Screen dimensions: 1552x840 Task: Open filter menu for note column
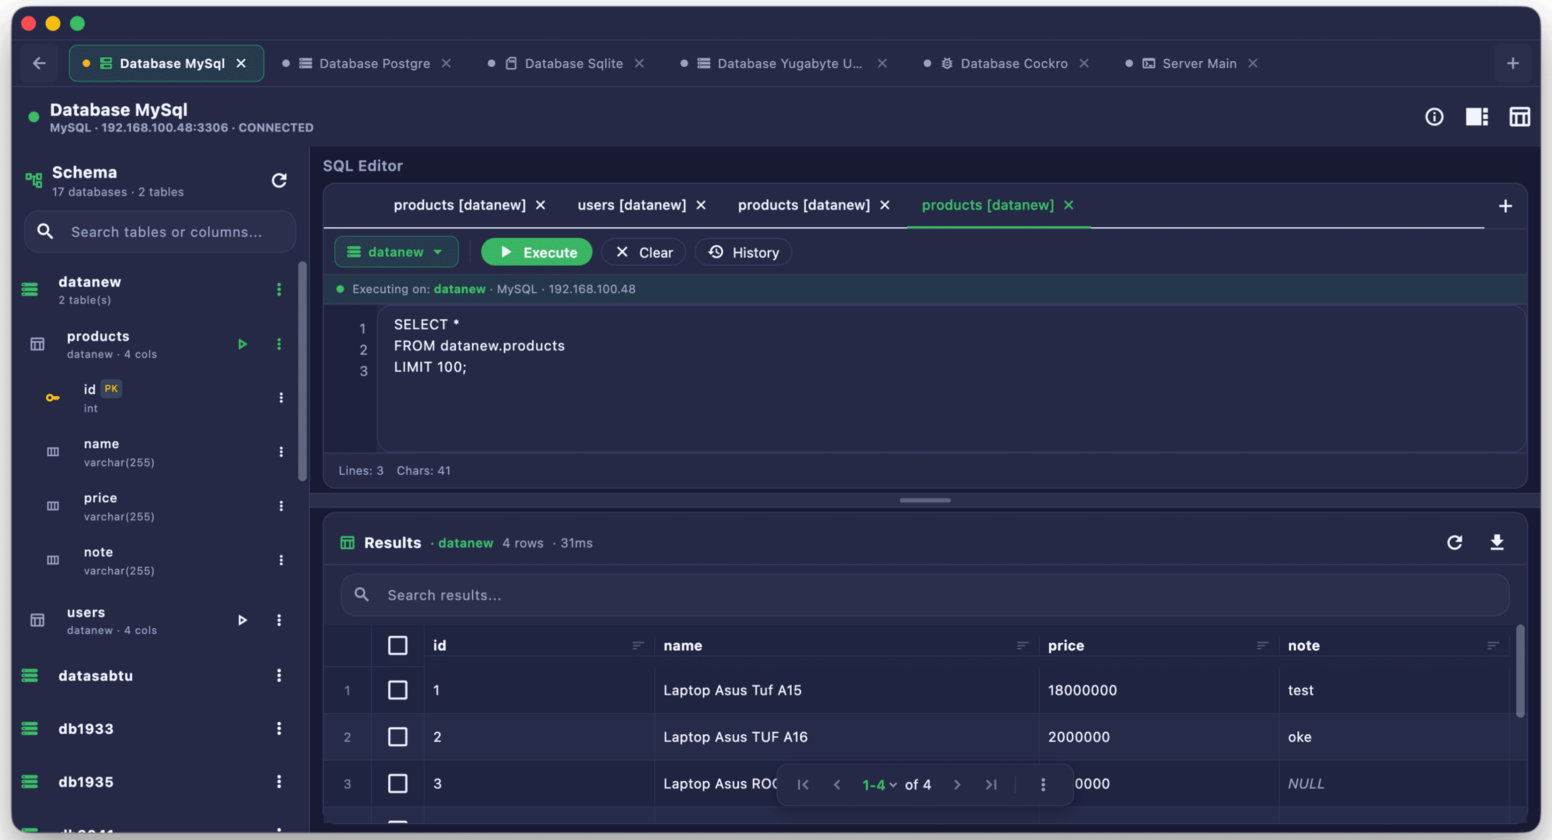[1492, 646]
